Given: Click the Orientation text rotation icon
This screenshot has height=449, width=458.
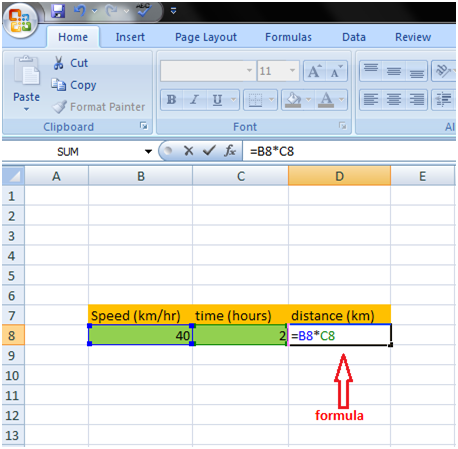Looking at the screenshot, I should [x=443, y=71].
